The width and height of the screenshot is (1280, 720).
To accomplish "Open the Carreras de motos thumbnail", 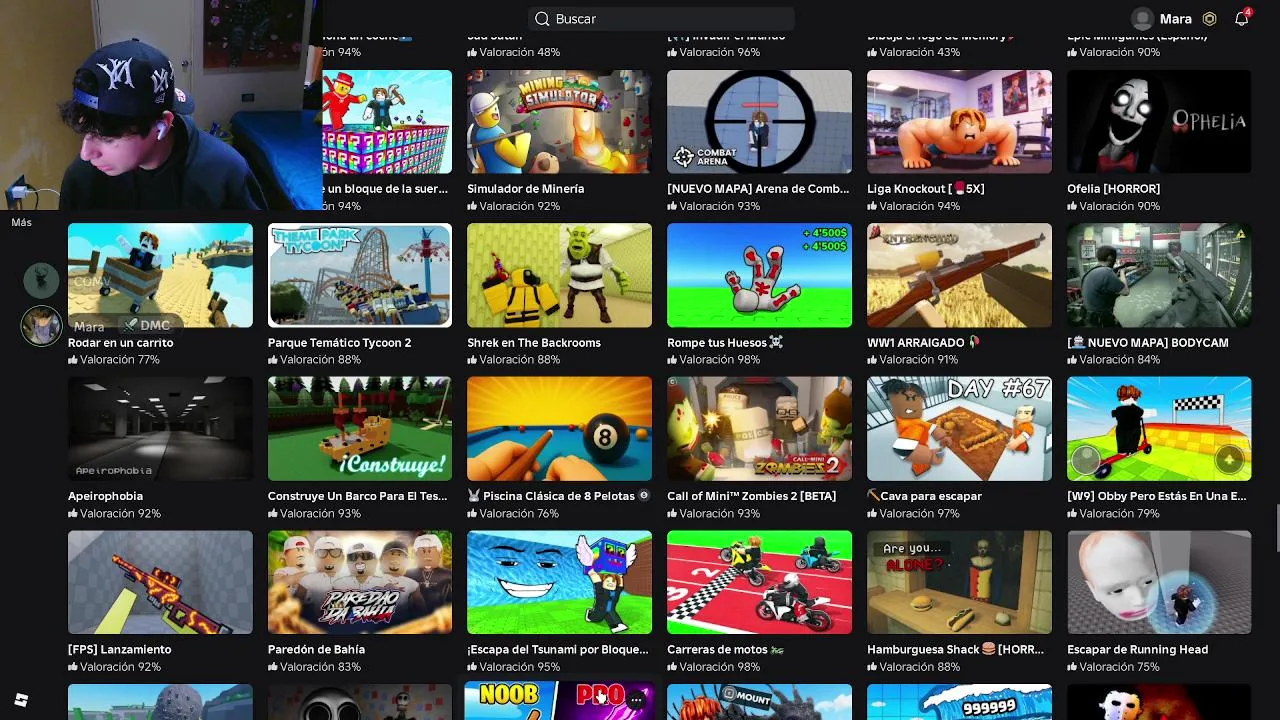I will click(x=759, y=582).
